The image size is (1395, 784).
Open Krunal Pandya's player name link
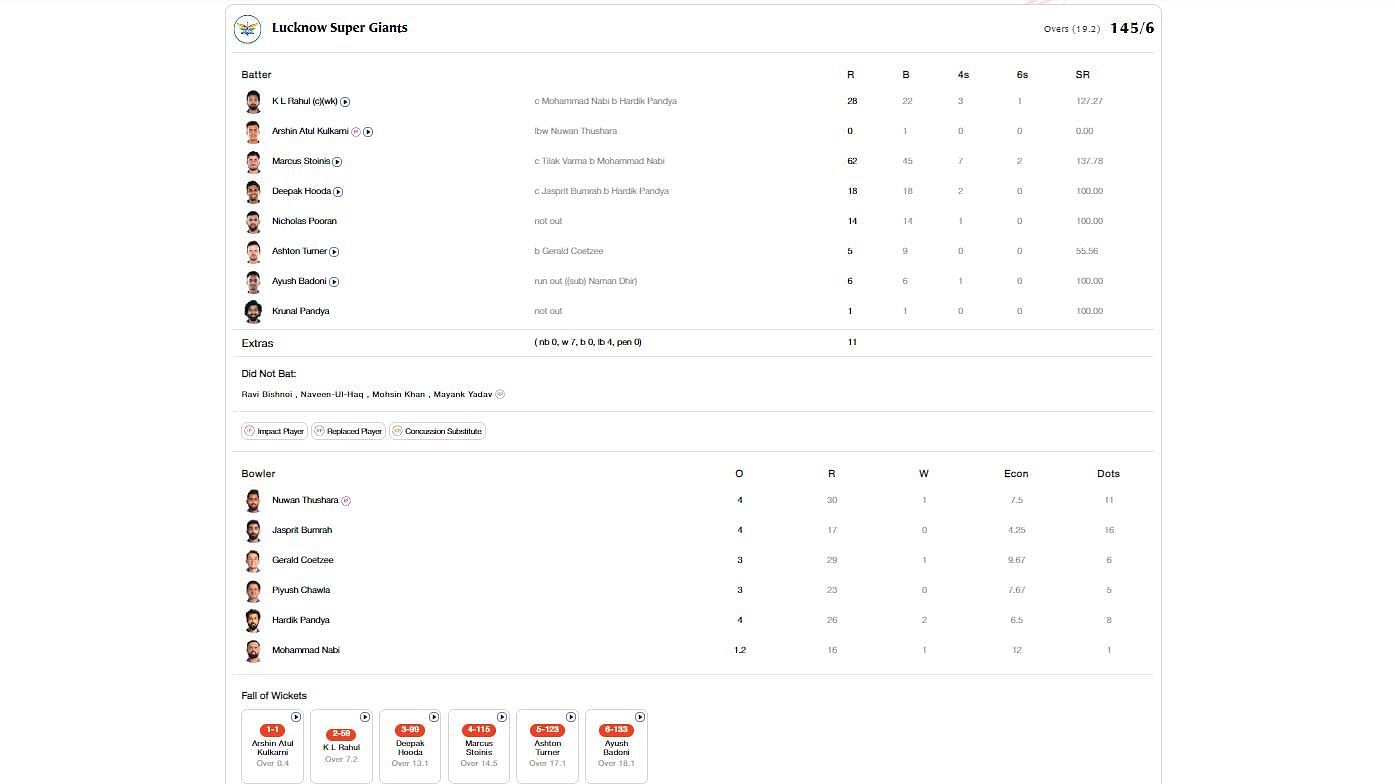click(300, 311)
